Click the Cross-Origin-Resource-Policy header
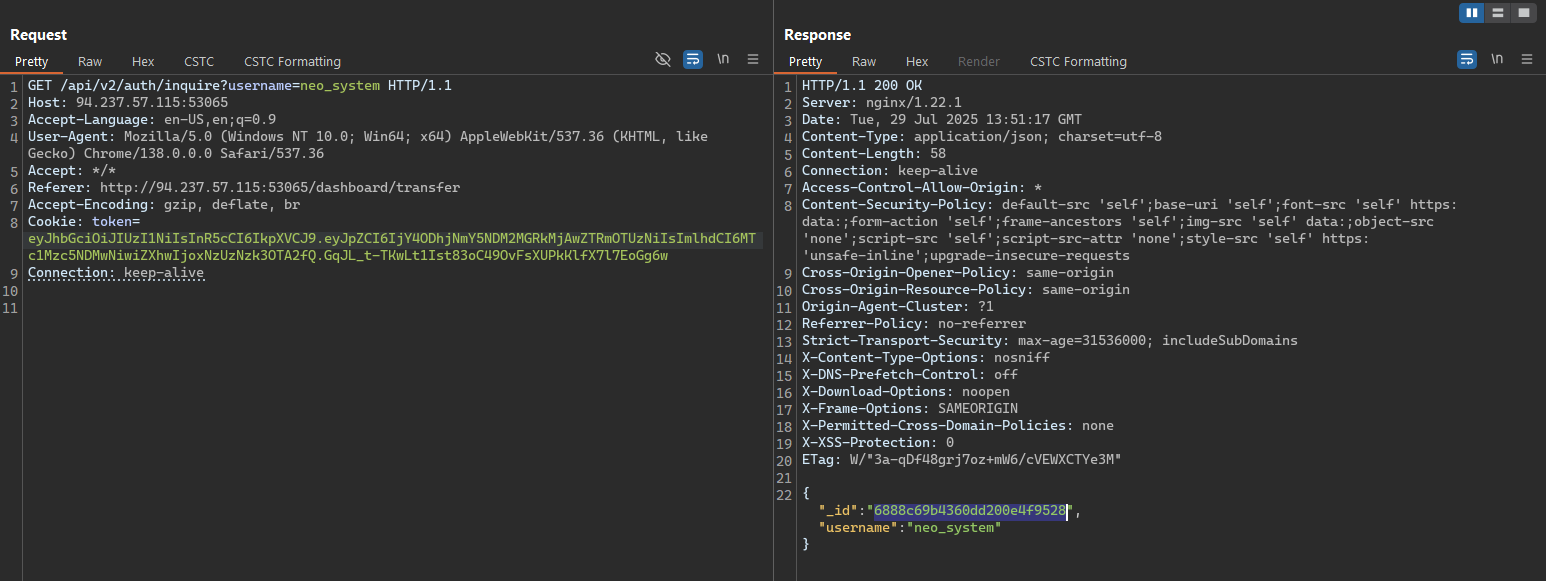The height and width of the screenshot is (581, 1546). [966, 290]
